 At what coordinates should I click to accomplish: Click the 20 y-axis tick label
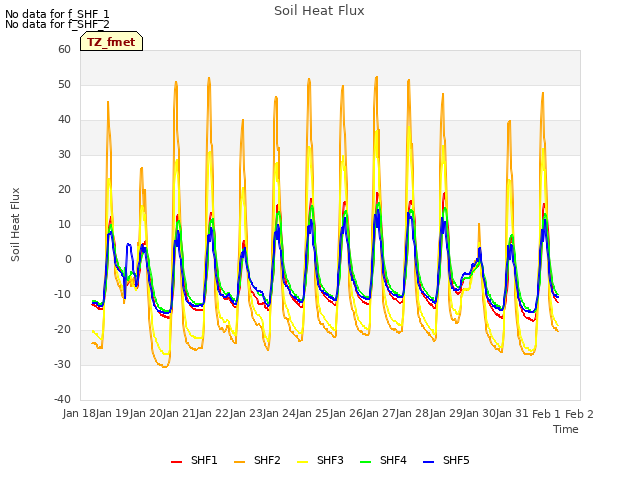(x=64, y=189)
